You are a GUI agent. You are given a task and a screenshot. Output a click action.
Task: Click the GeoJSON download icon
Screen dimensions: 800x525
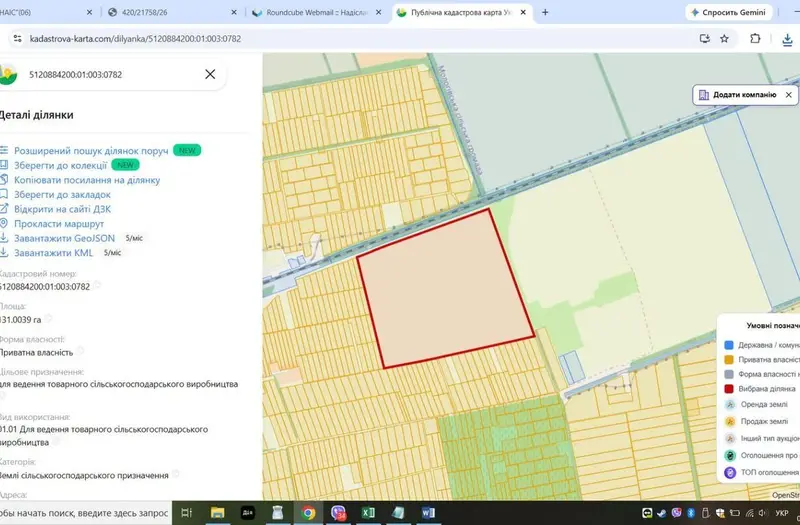(4, 238)
